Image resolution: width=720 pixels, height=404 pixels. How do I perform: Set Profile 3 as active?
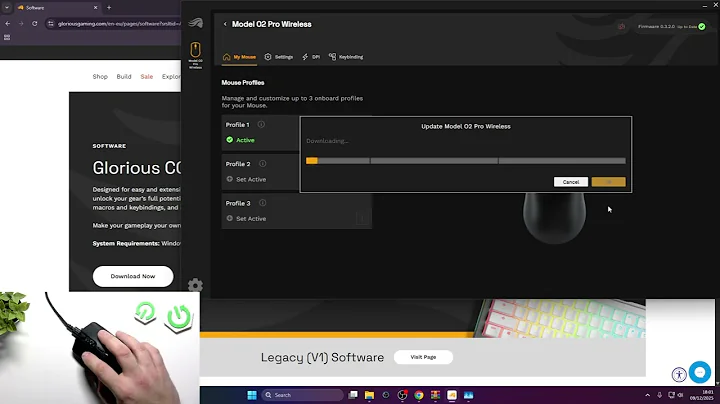pyautogui.click(x=246, y=219)
